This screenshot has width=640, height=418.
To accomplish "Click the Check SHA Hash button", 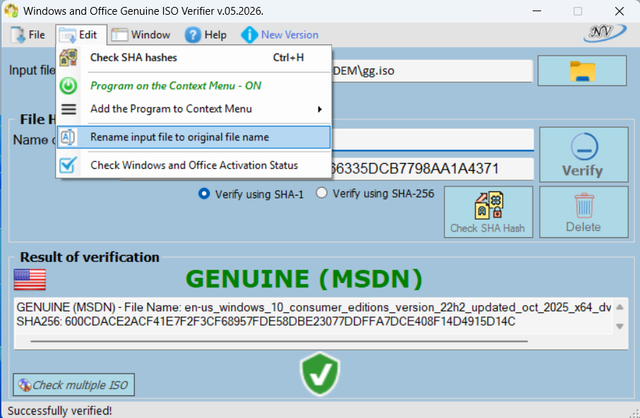I will (488, 212).
